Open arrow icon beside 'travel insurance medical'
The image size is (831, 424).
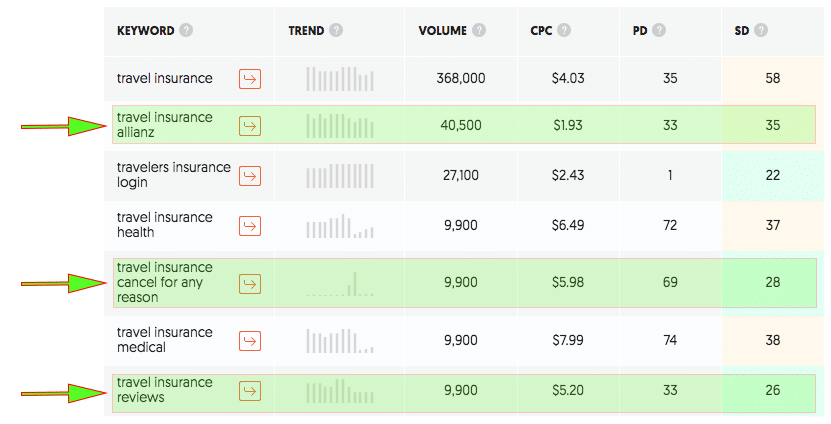pos(250,341)
